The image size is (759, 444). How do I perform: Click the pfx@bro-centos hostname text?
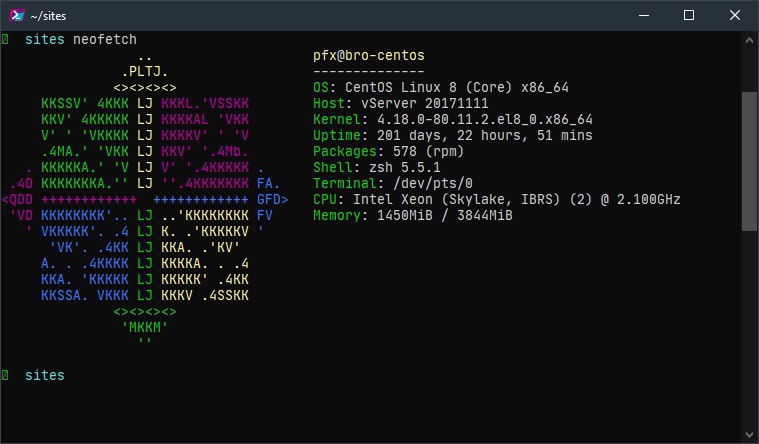click(369, 56)
